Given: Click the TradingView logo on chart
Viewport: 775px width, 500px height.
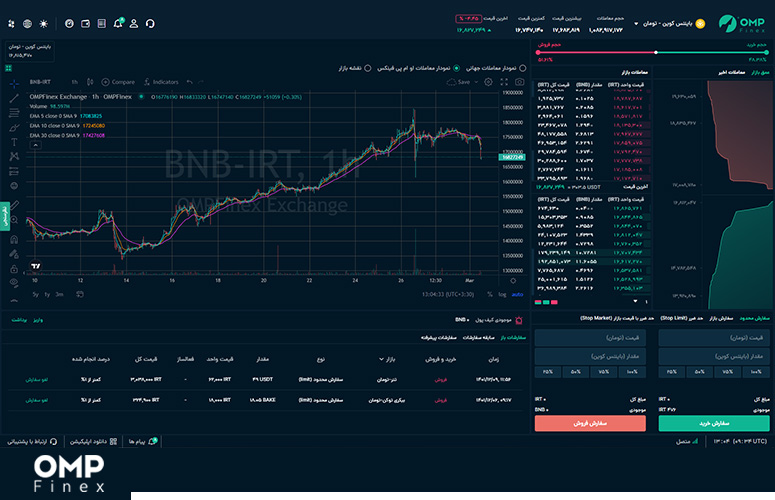Looking at the screenshot, I should coord(36,266).
